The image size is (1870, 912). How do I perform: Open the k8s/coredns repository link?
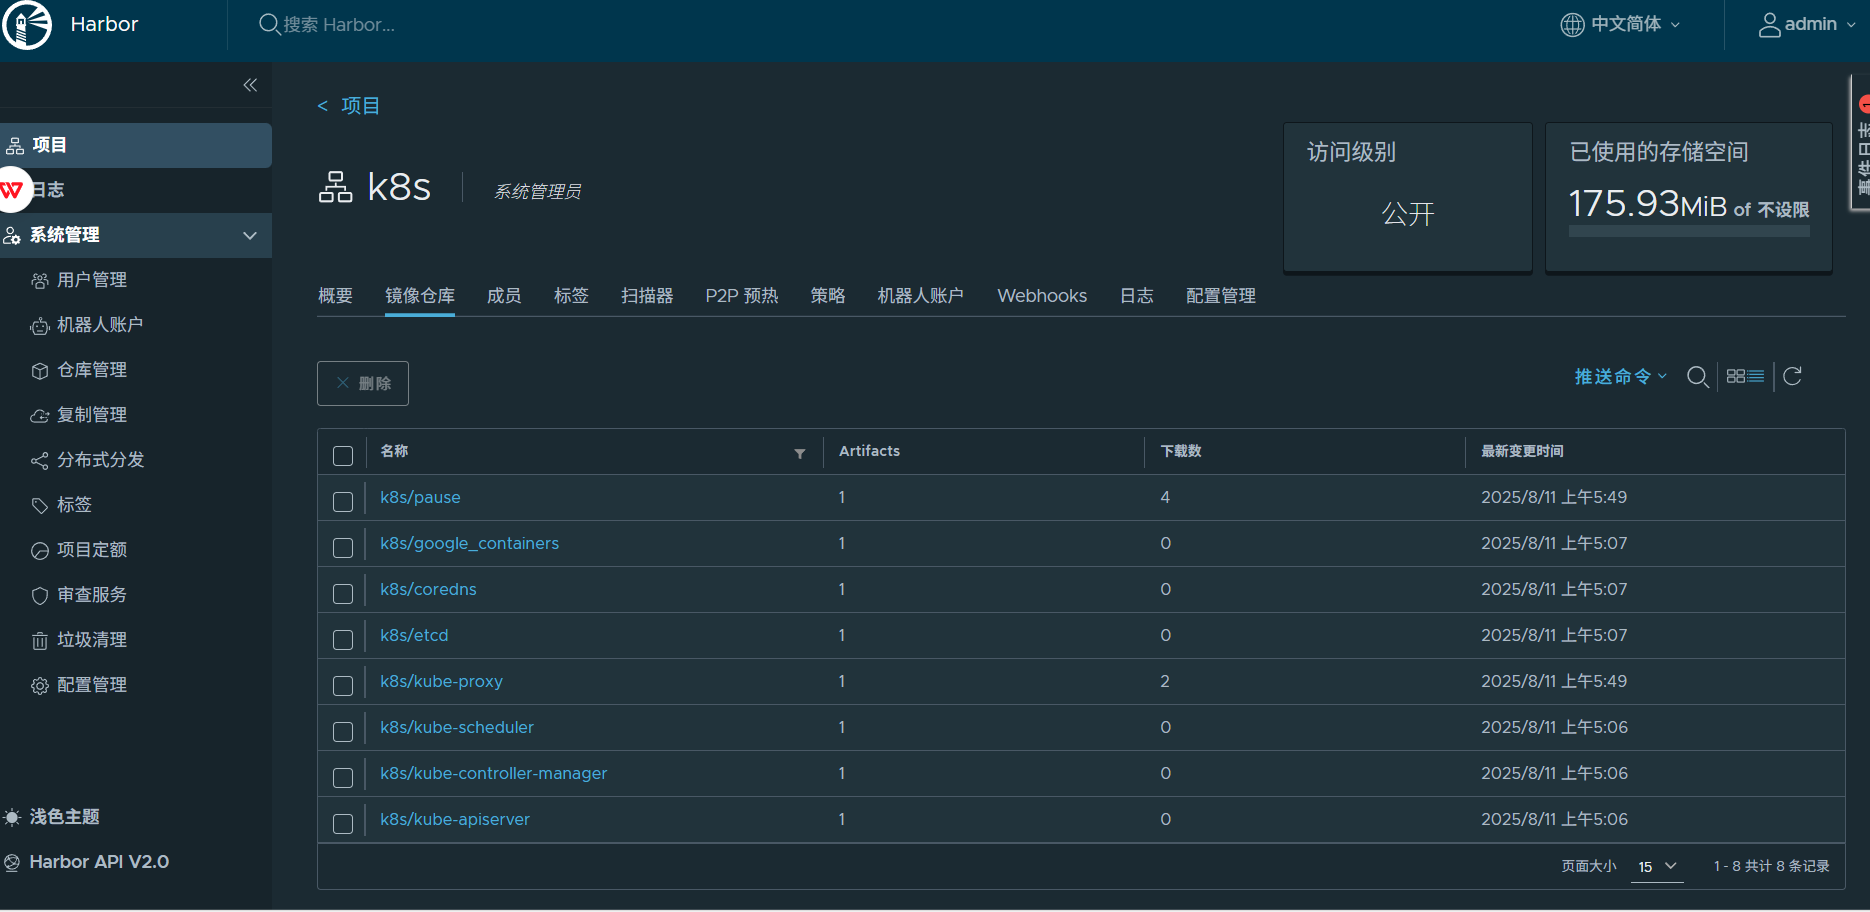[x=428, y=590]
